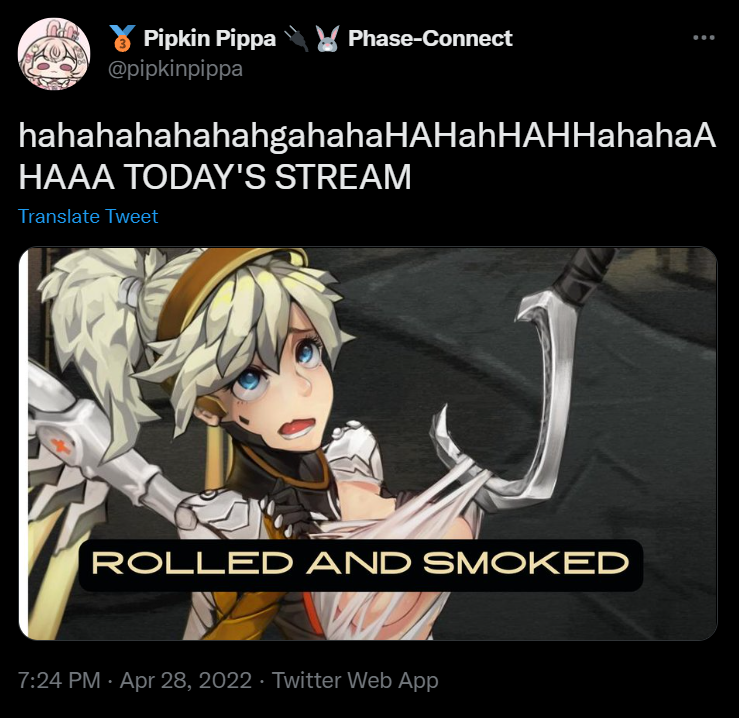Click Pipkin Pippa's round profile avatar
The width and height of the screenshot is (739, 718).
[54, 54]
